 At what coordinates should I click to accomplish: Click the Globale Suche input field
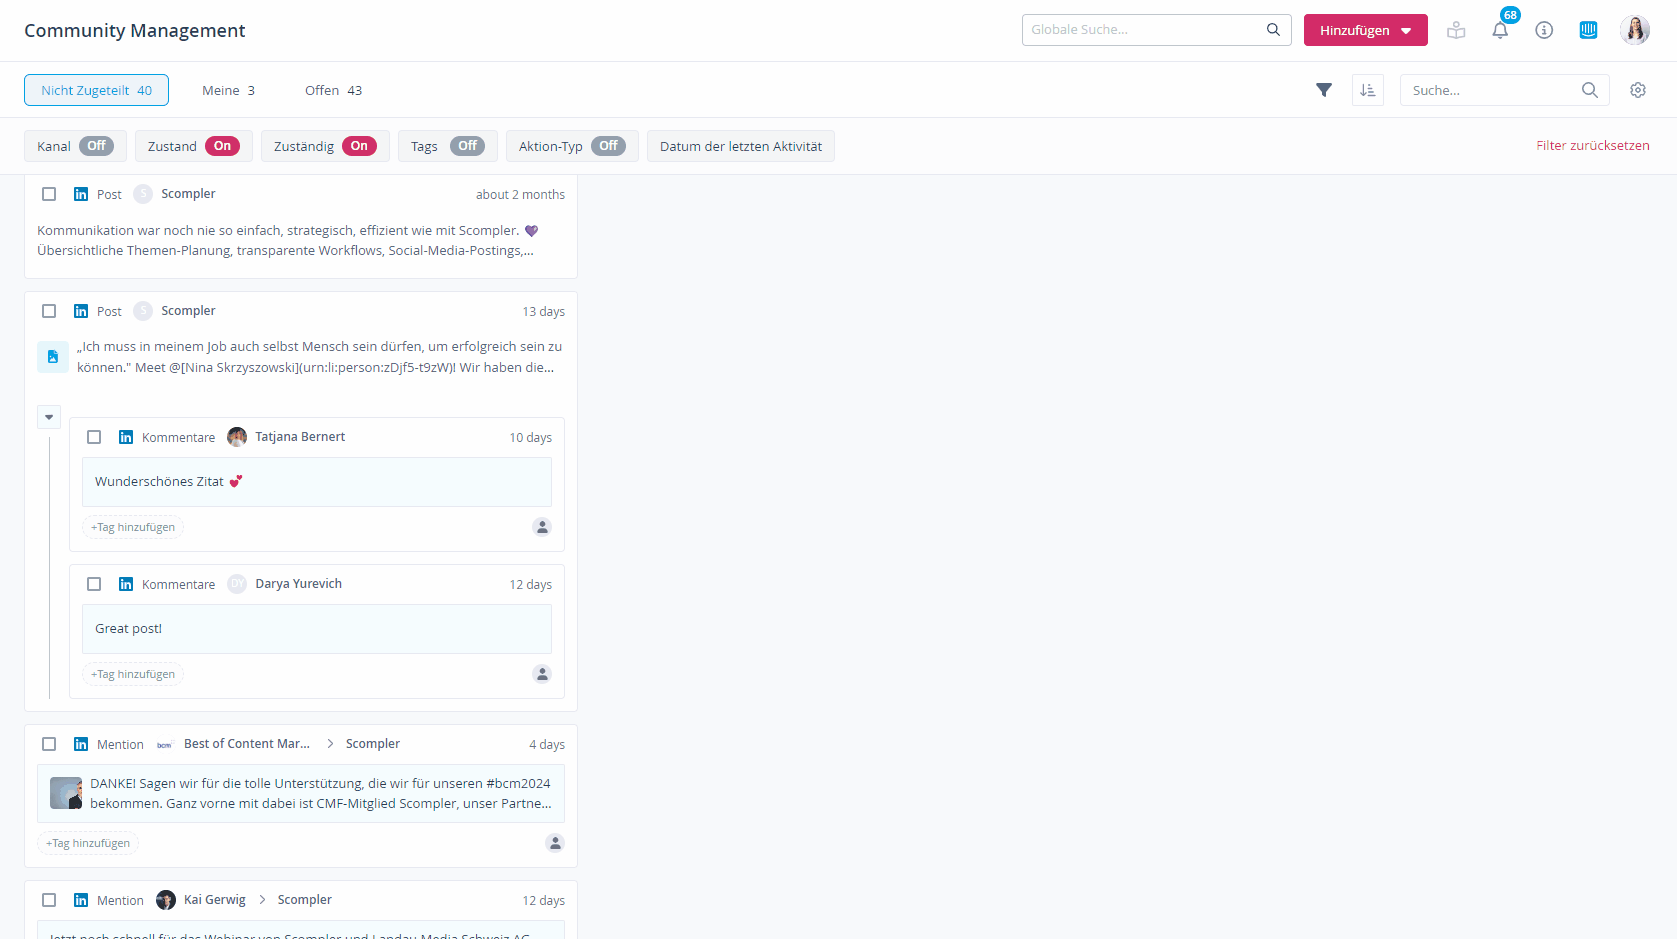1145,30
